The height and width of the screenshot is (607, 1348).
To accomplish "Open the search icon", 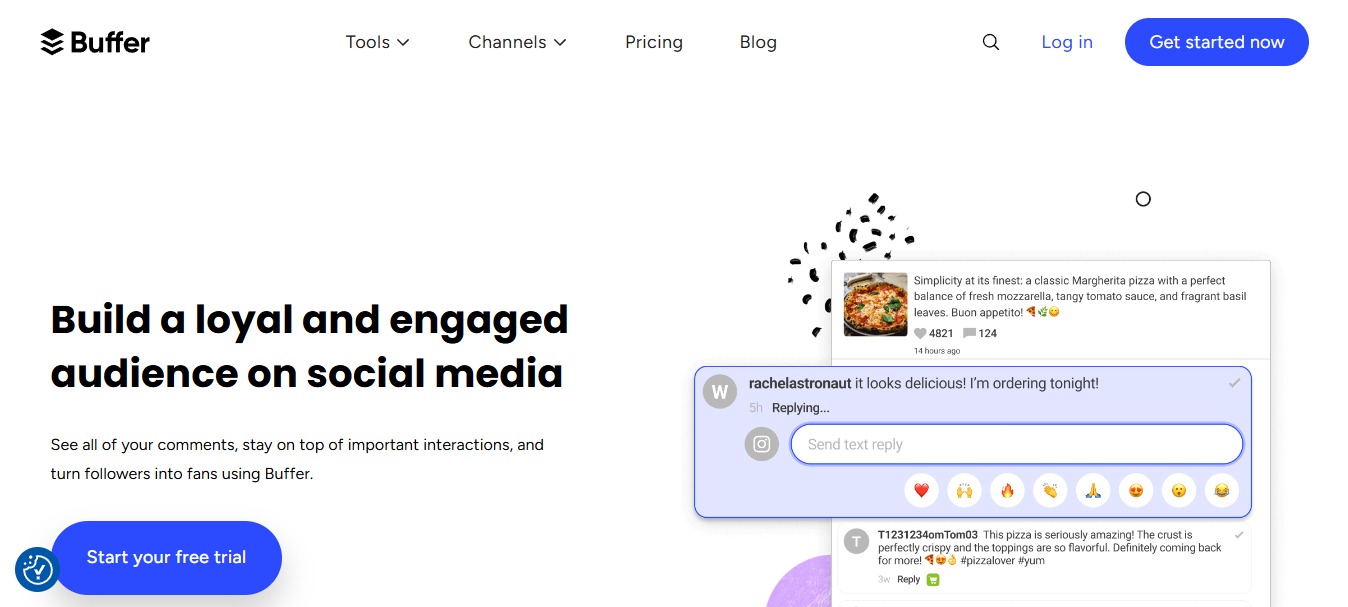I will coord(990,42).
